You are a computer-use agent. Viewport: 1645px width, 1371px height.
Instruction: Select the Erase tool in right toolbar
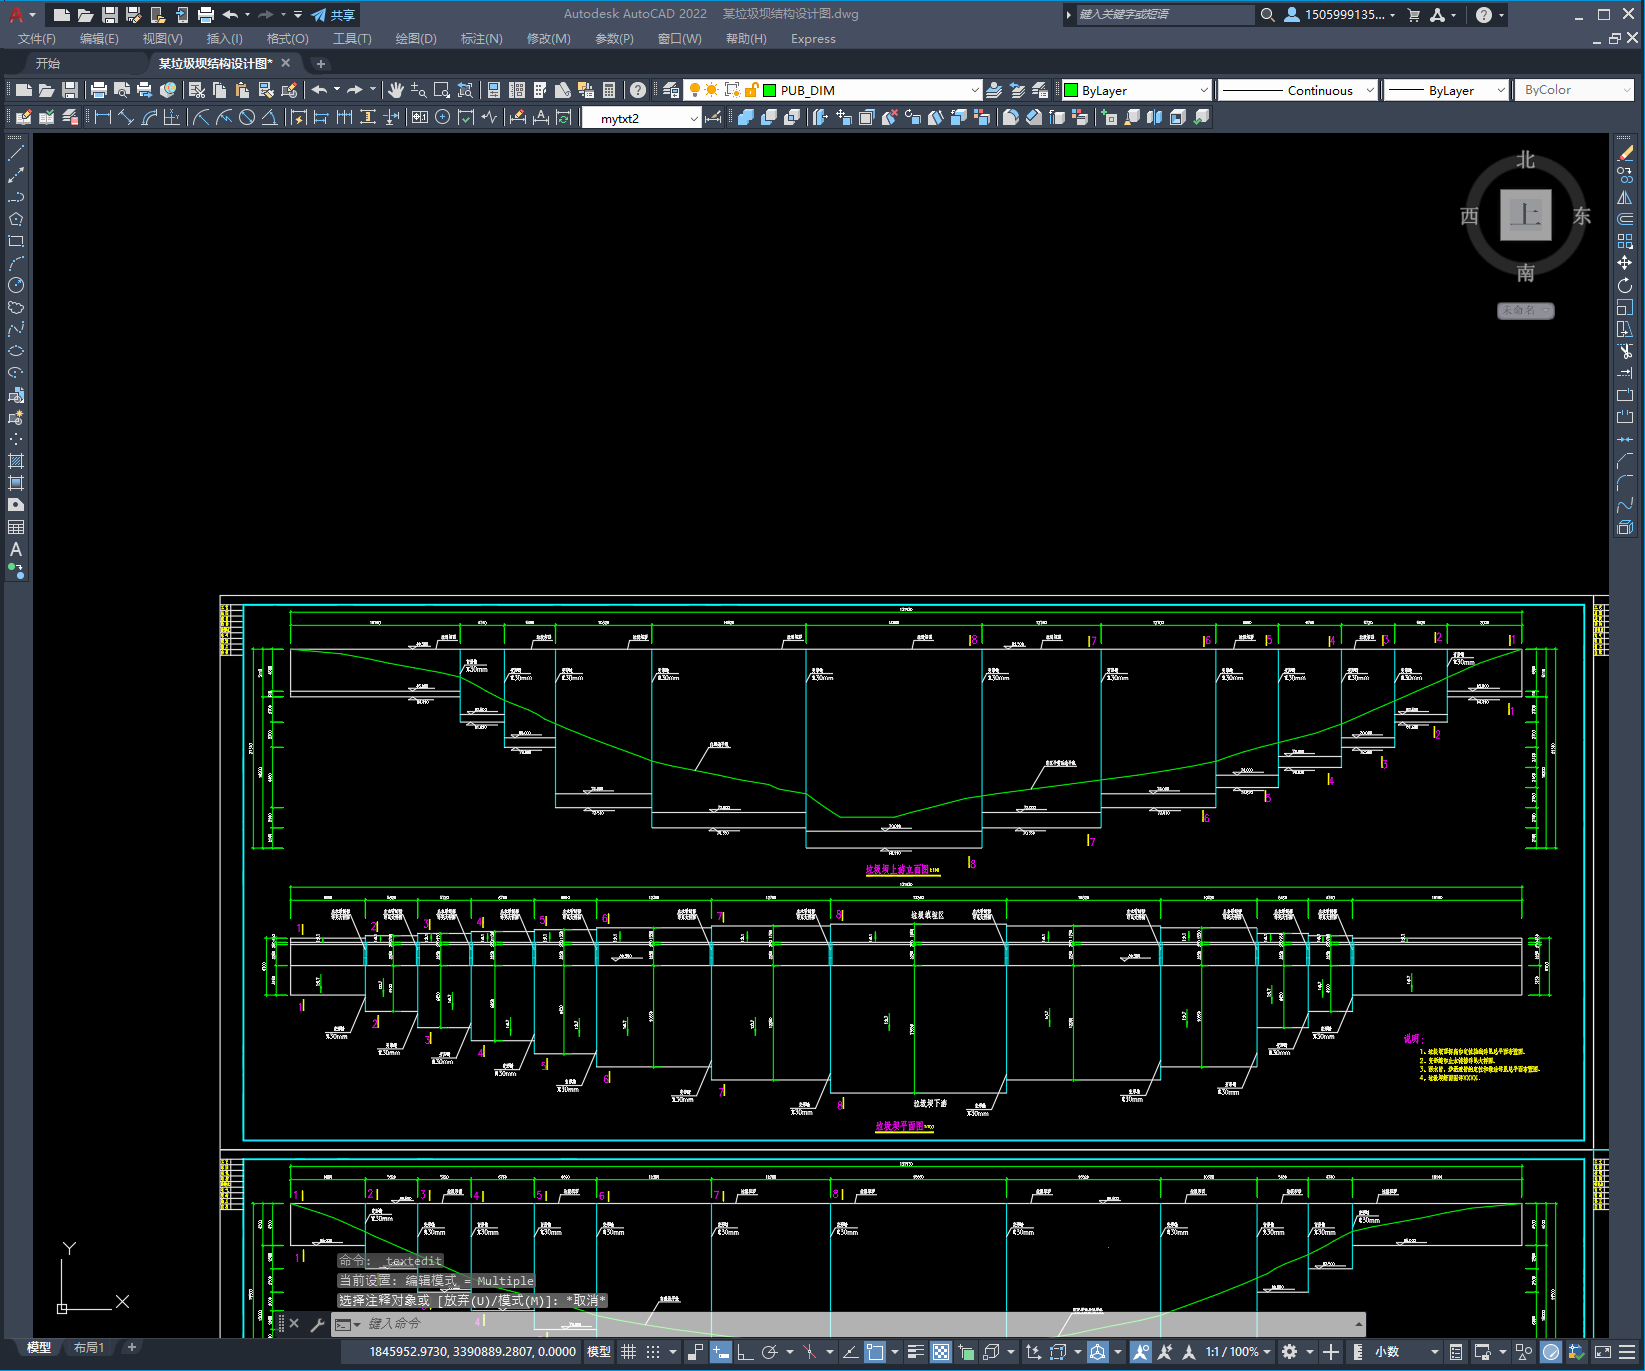1625,154
